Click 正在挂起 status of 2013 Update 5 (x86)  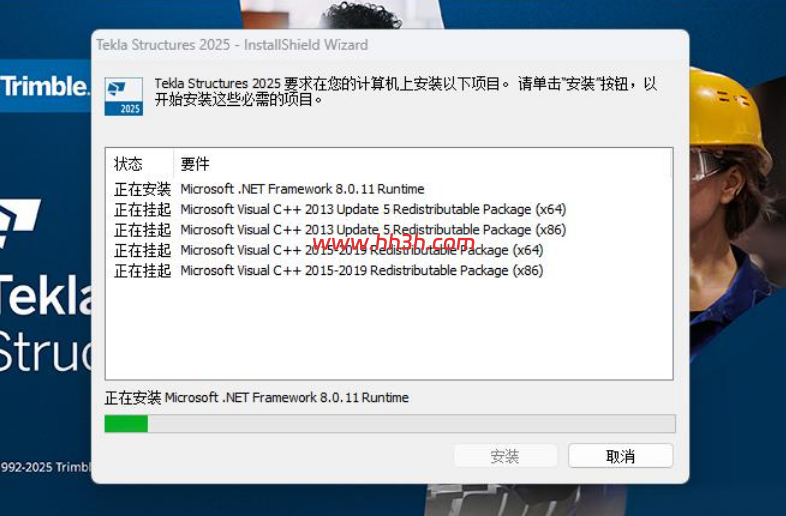pos(142,230)
